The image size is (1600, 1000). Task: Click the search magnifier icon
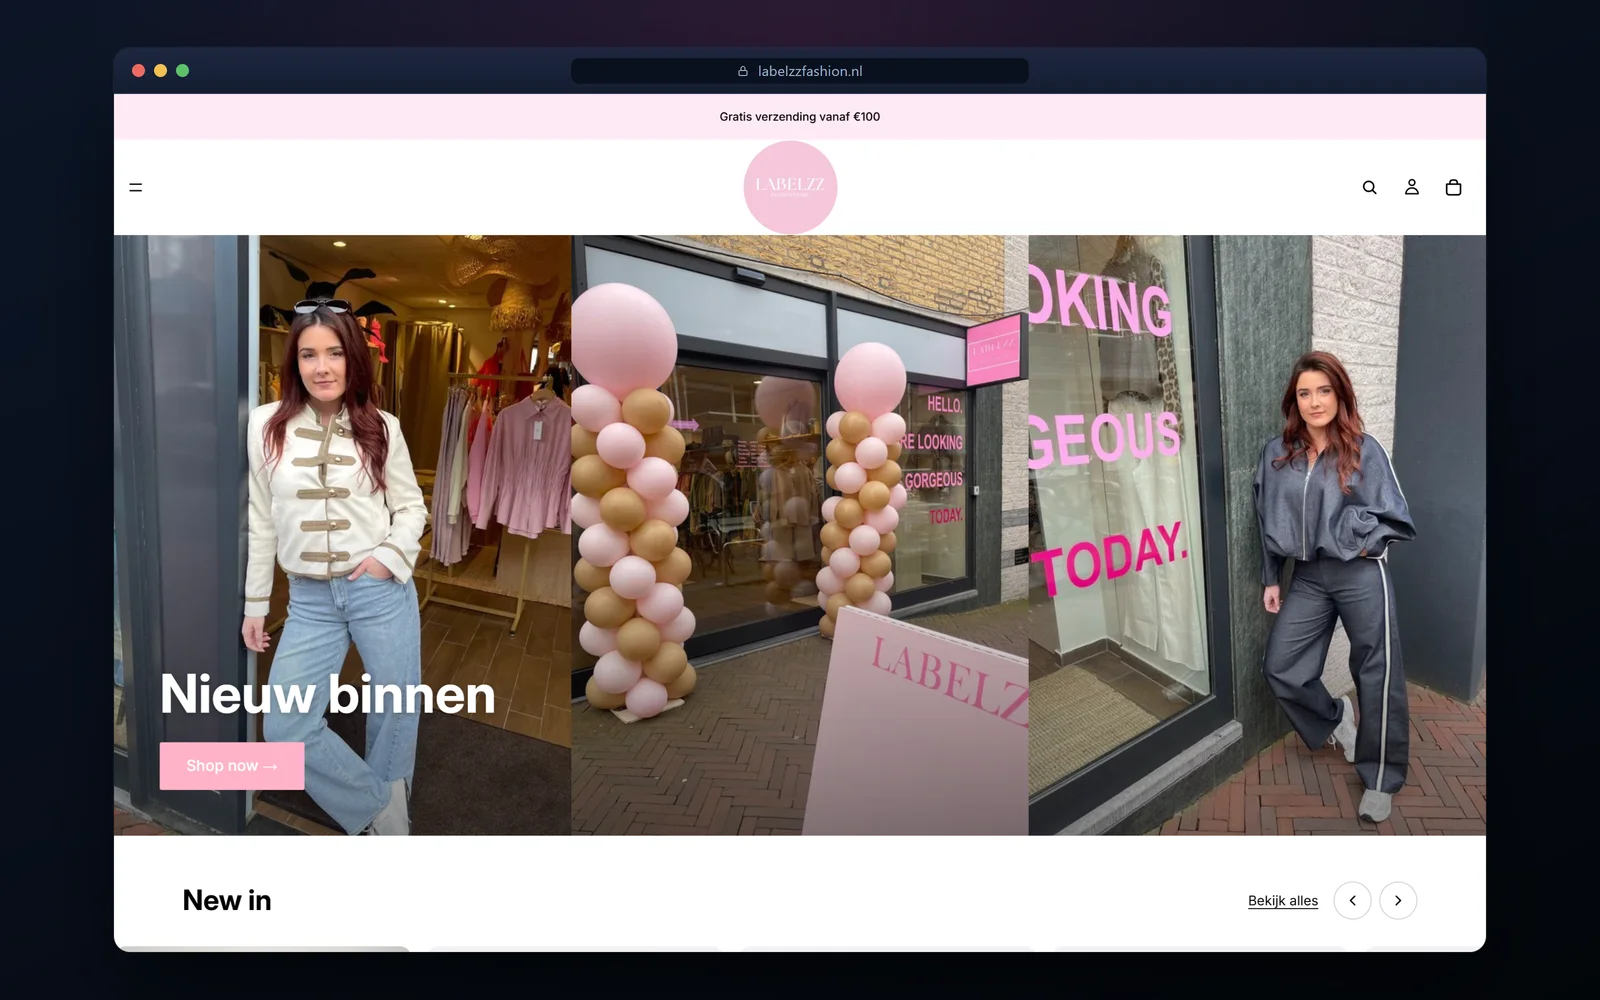point(1370,187)
